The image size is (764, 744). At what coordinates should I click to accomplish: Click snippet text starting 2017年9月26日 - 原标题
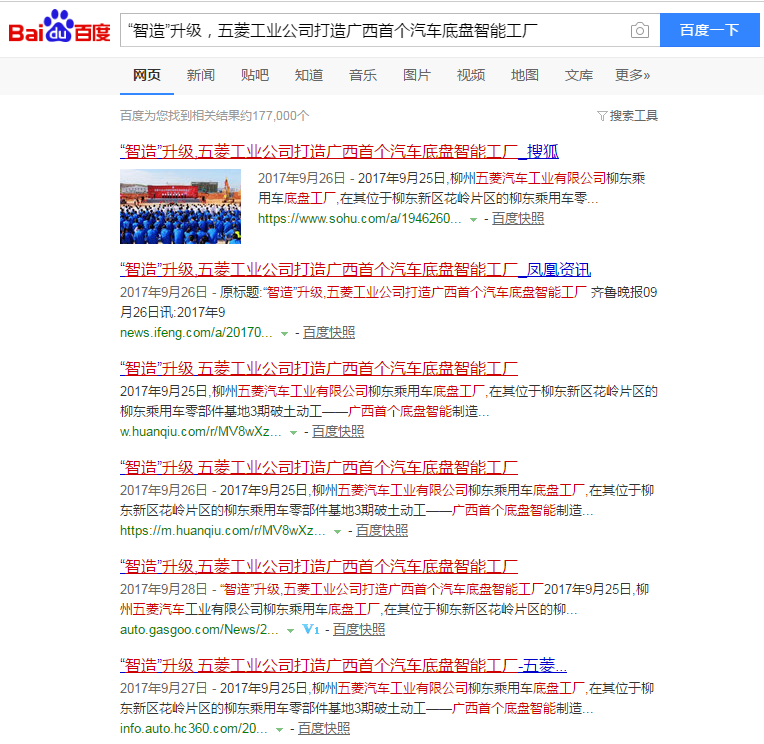click(388, 302)
